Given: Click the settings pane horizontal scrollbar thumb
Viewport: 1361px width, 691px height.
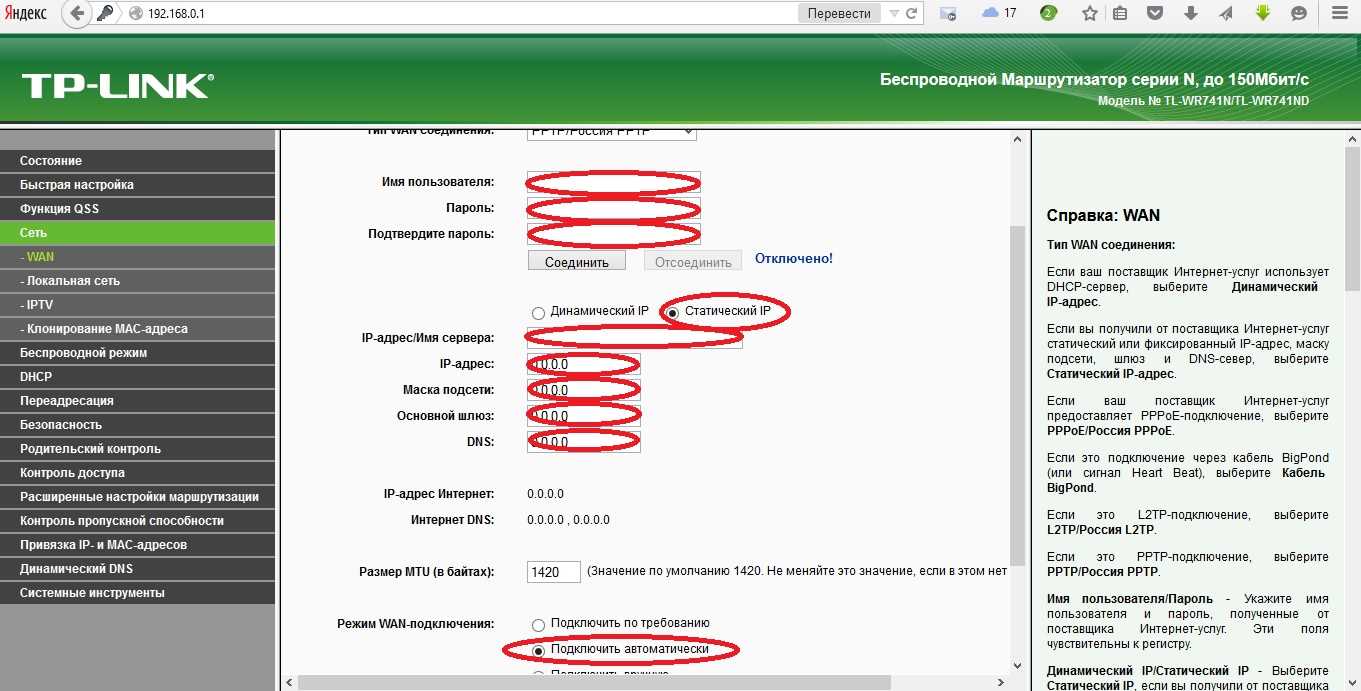Looking at the screenshot, I should [593, 682].
